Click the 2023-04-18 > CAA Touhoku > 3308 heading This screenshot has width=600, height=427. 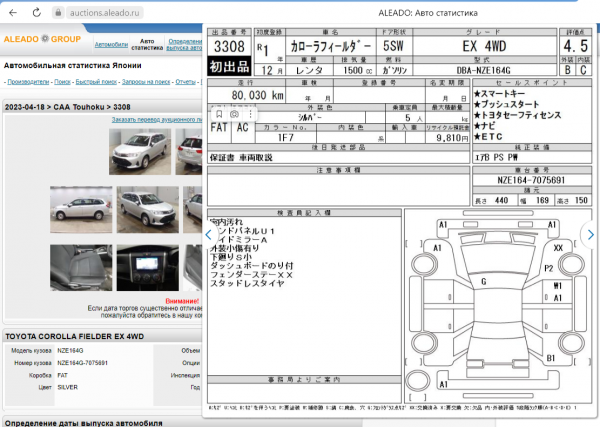click(x=68, y=107)
